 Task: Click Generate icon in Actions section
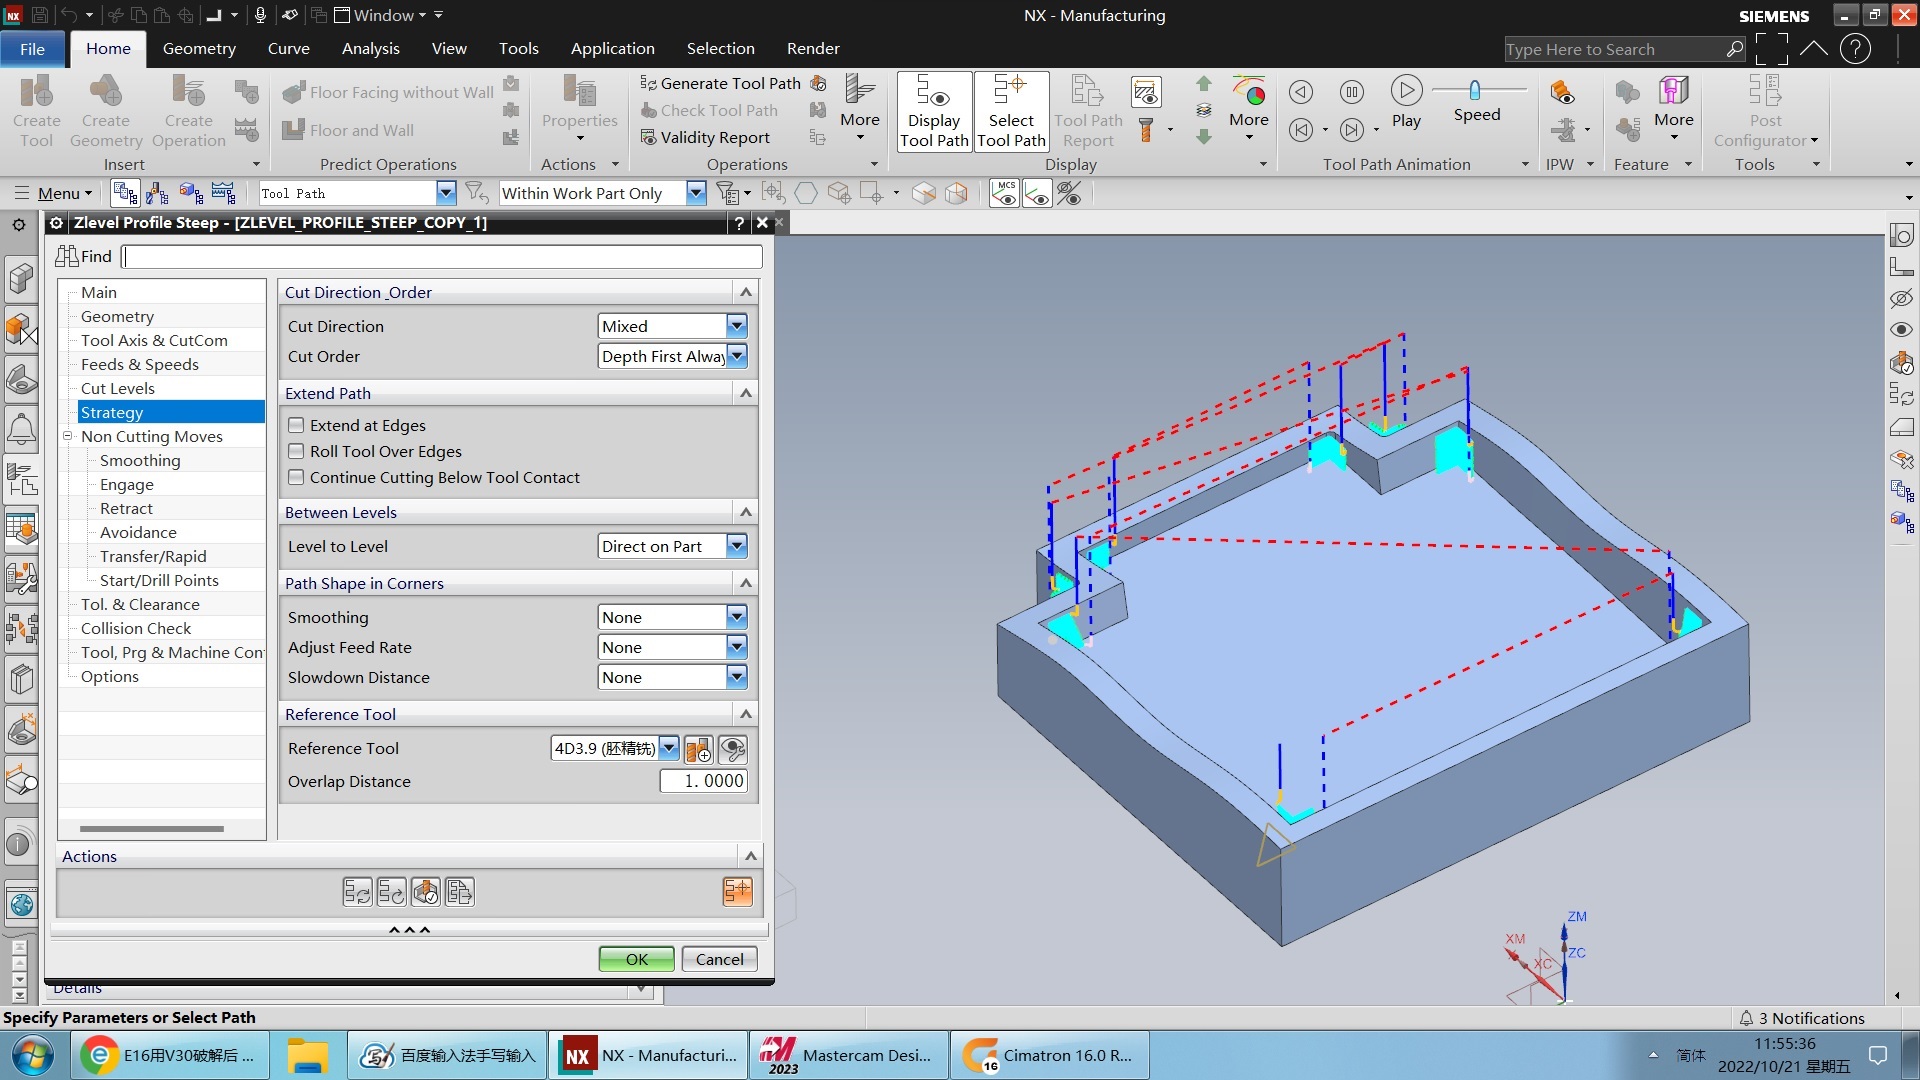[x=357, y=891]
